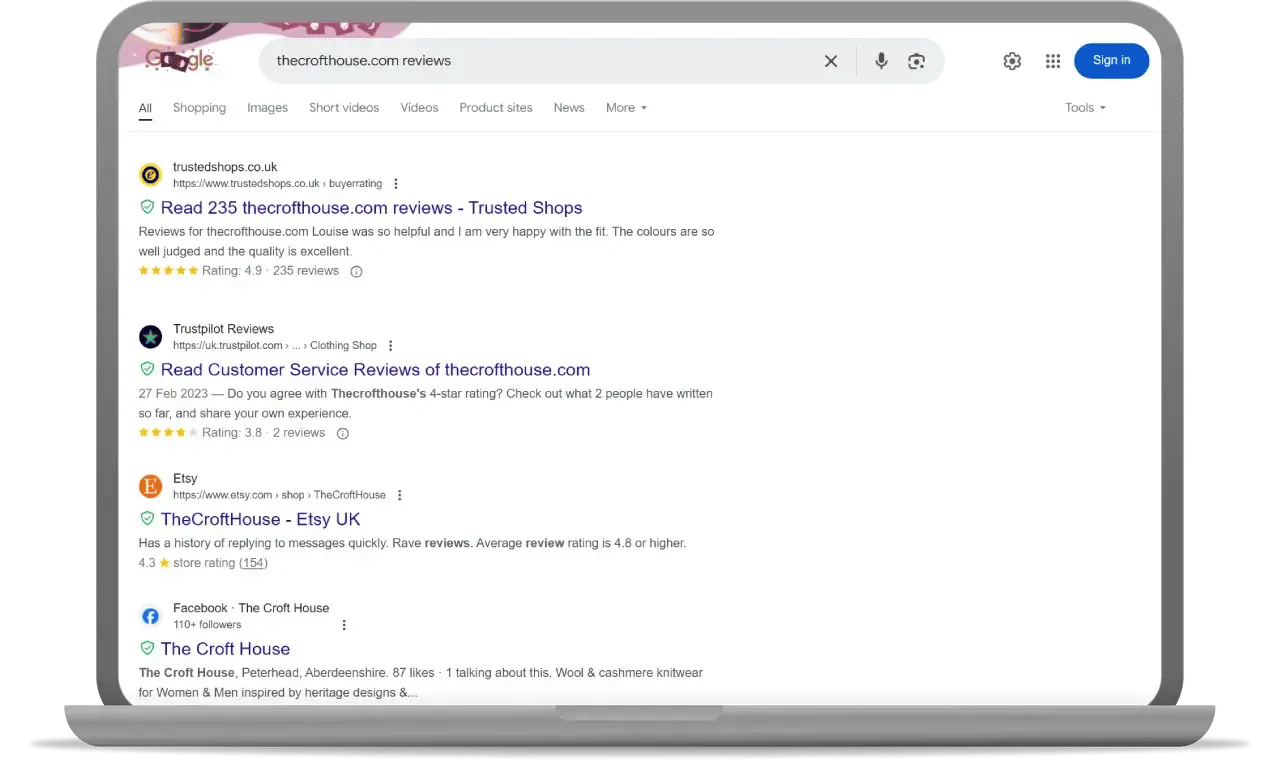Expand the More search filters

point(626,108)
